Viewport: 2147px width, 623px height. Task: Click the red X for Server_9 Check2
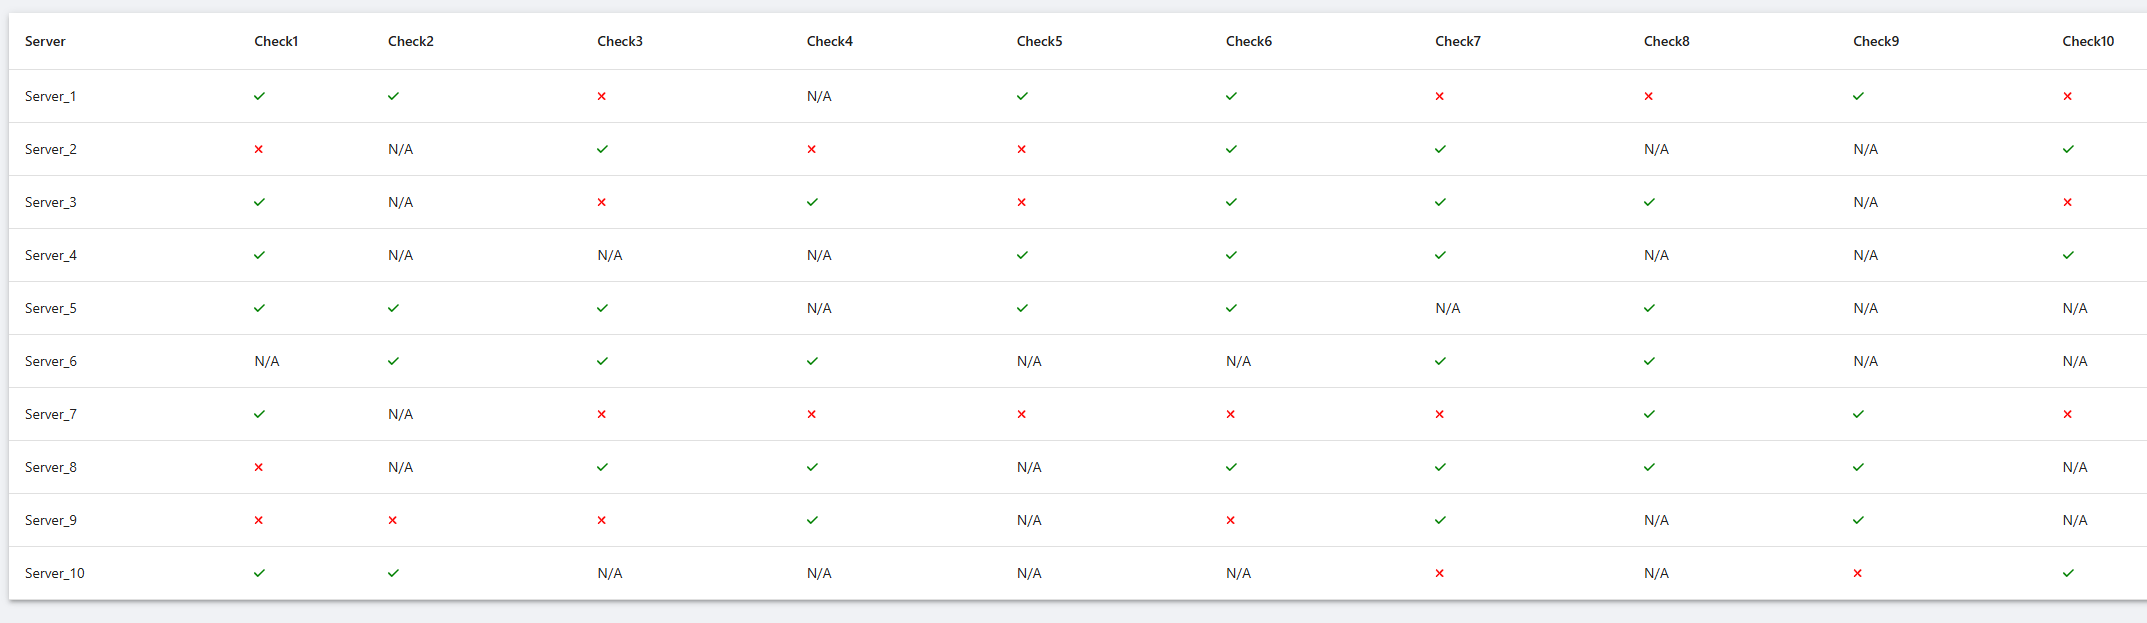click(x=393, y=520)
